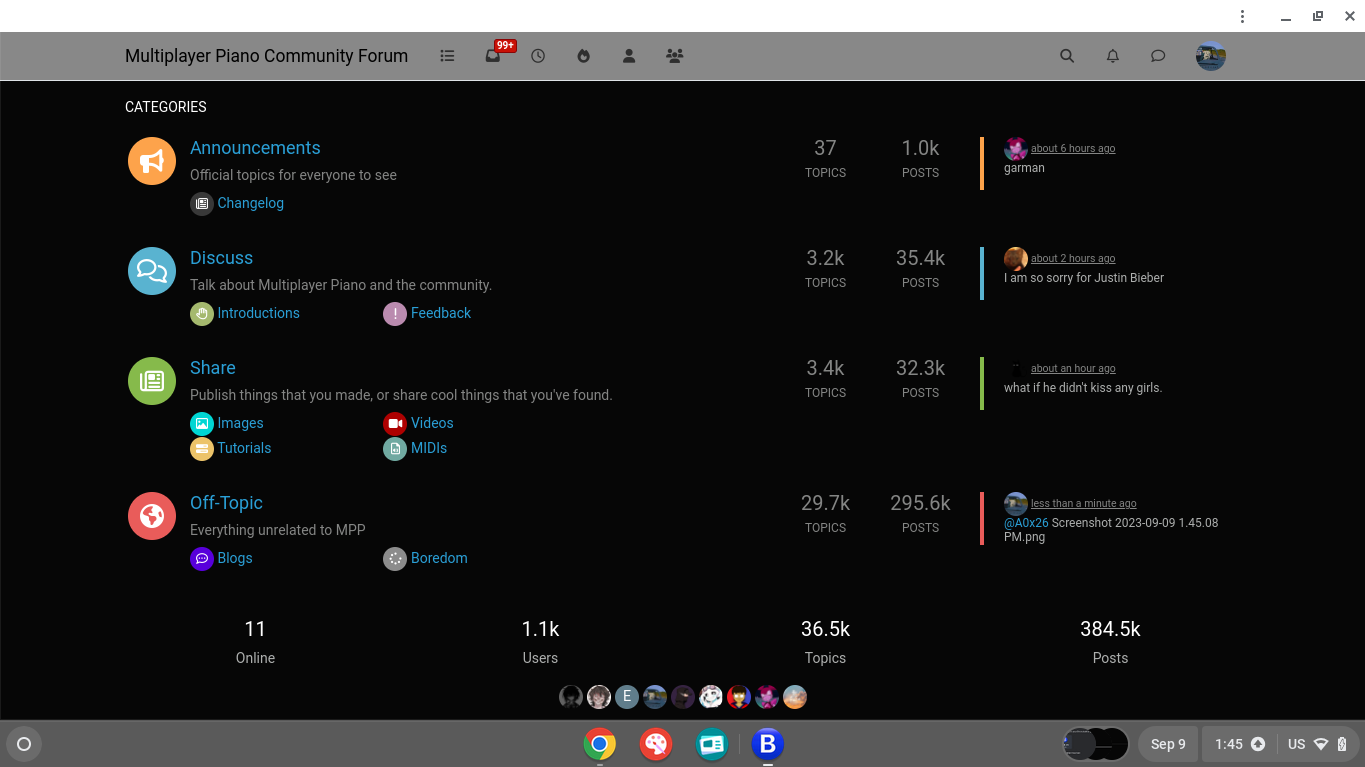Open the blue B app on shelf

click(x=768, y=744)
